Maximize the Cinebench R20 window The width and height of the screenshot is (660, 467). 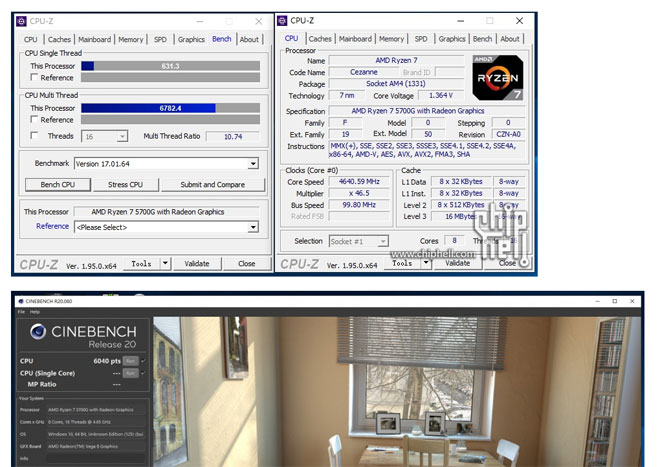tap(615, 301)
